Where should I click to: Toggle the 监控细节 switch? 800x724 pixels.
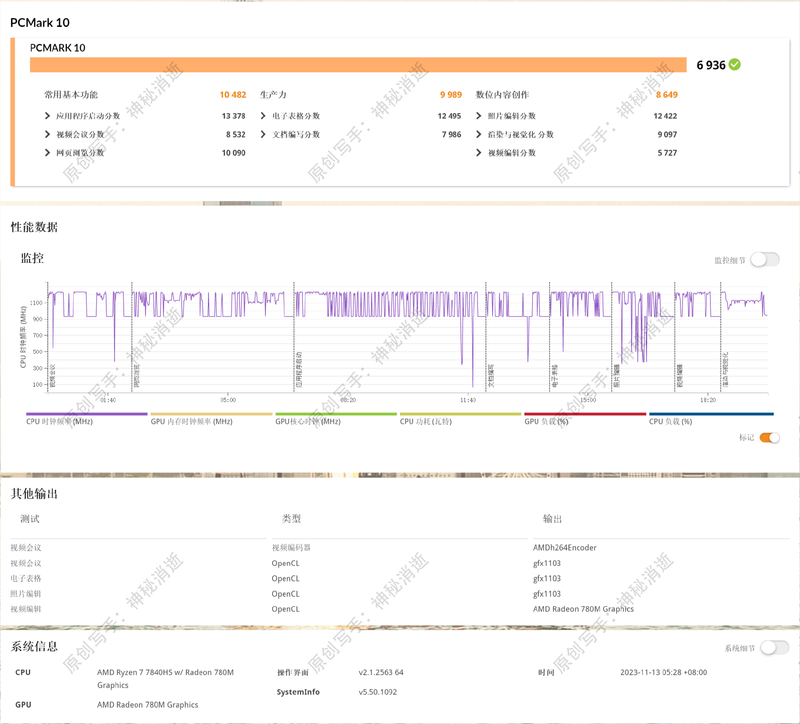click(x=765, y=260)
